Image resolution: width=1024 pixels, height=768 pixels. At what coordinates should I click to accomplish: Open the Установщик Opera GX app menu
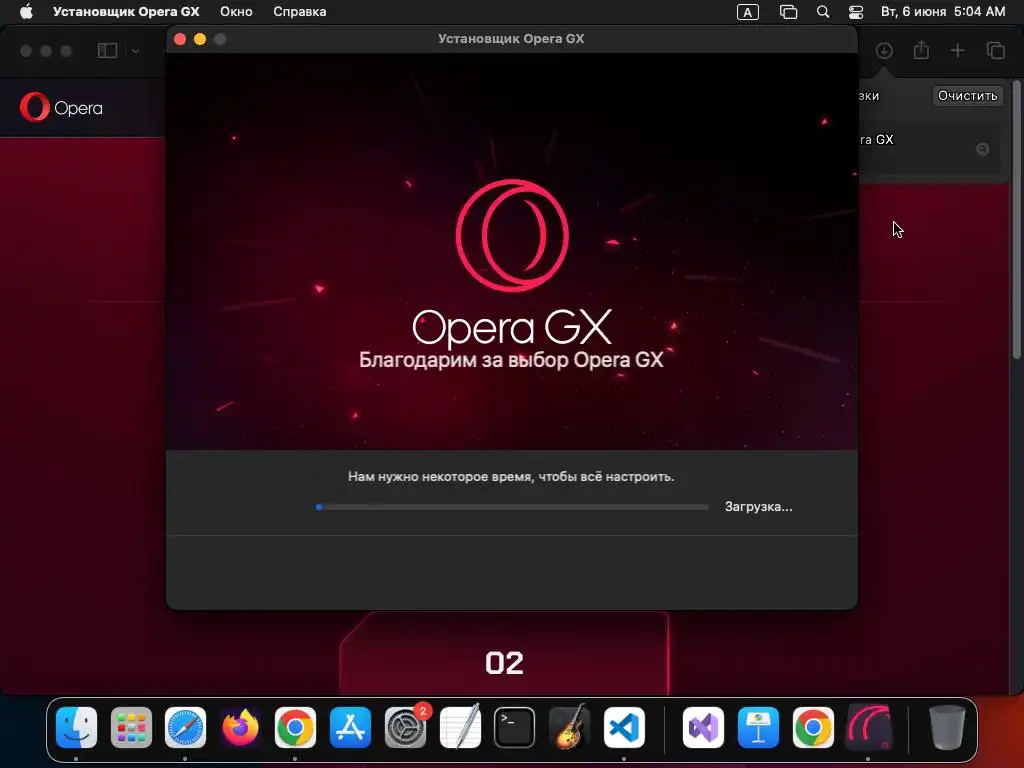click(x=126, y=12)
